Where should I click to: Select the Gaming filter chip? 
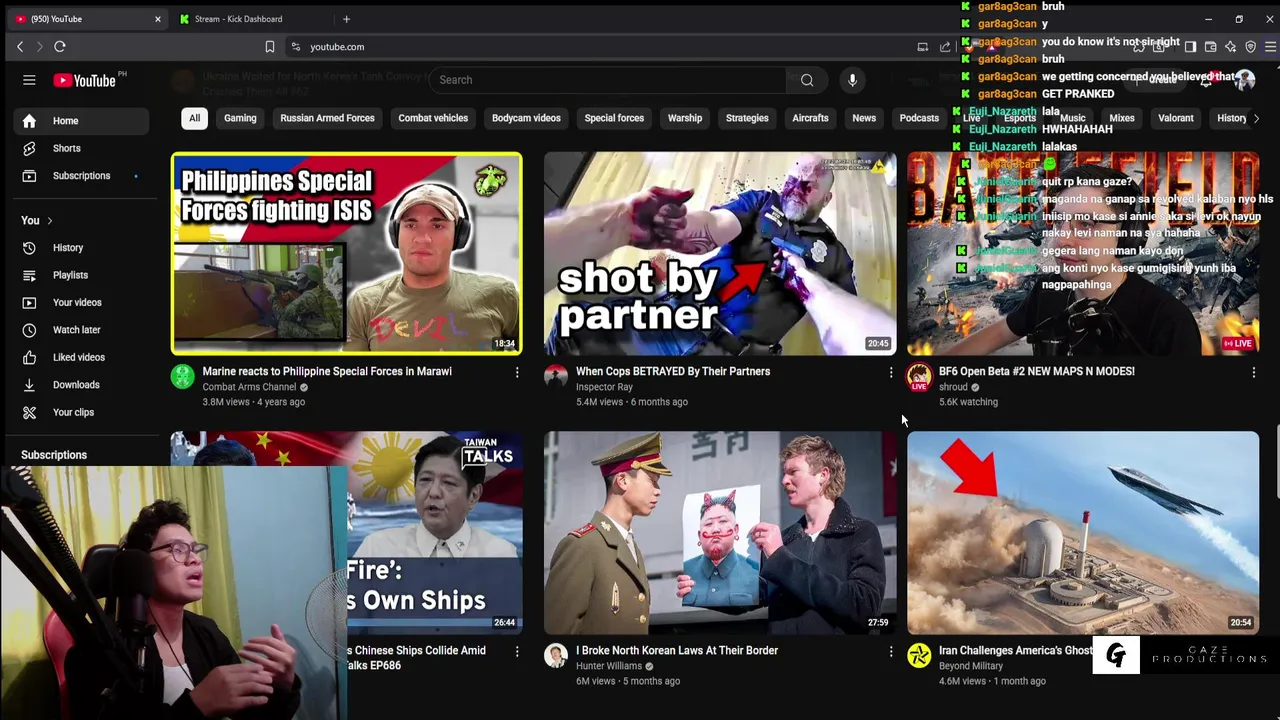pos(240,118)
